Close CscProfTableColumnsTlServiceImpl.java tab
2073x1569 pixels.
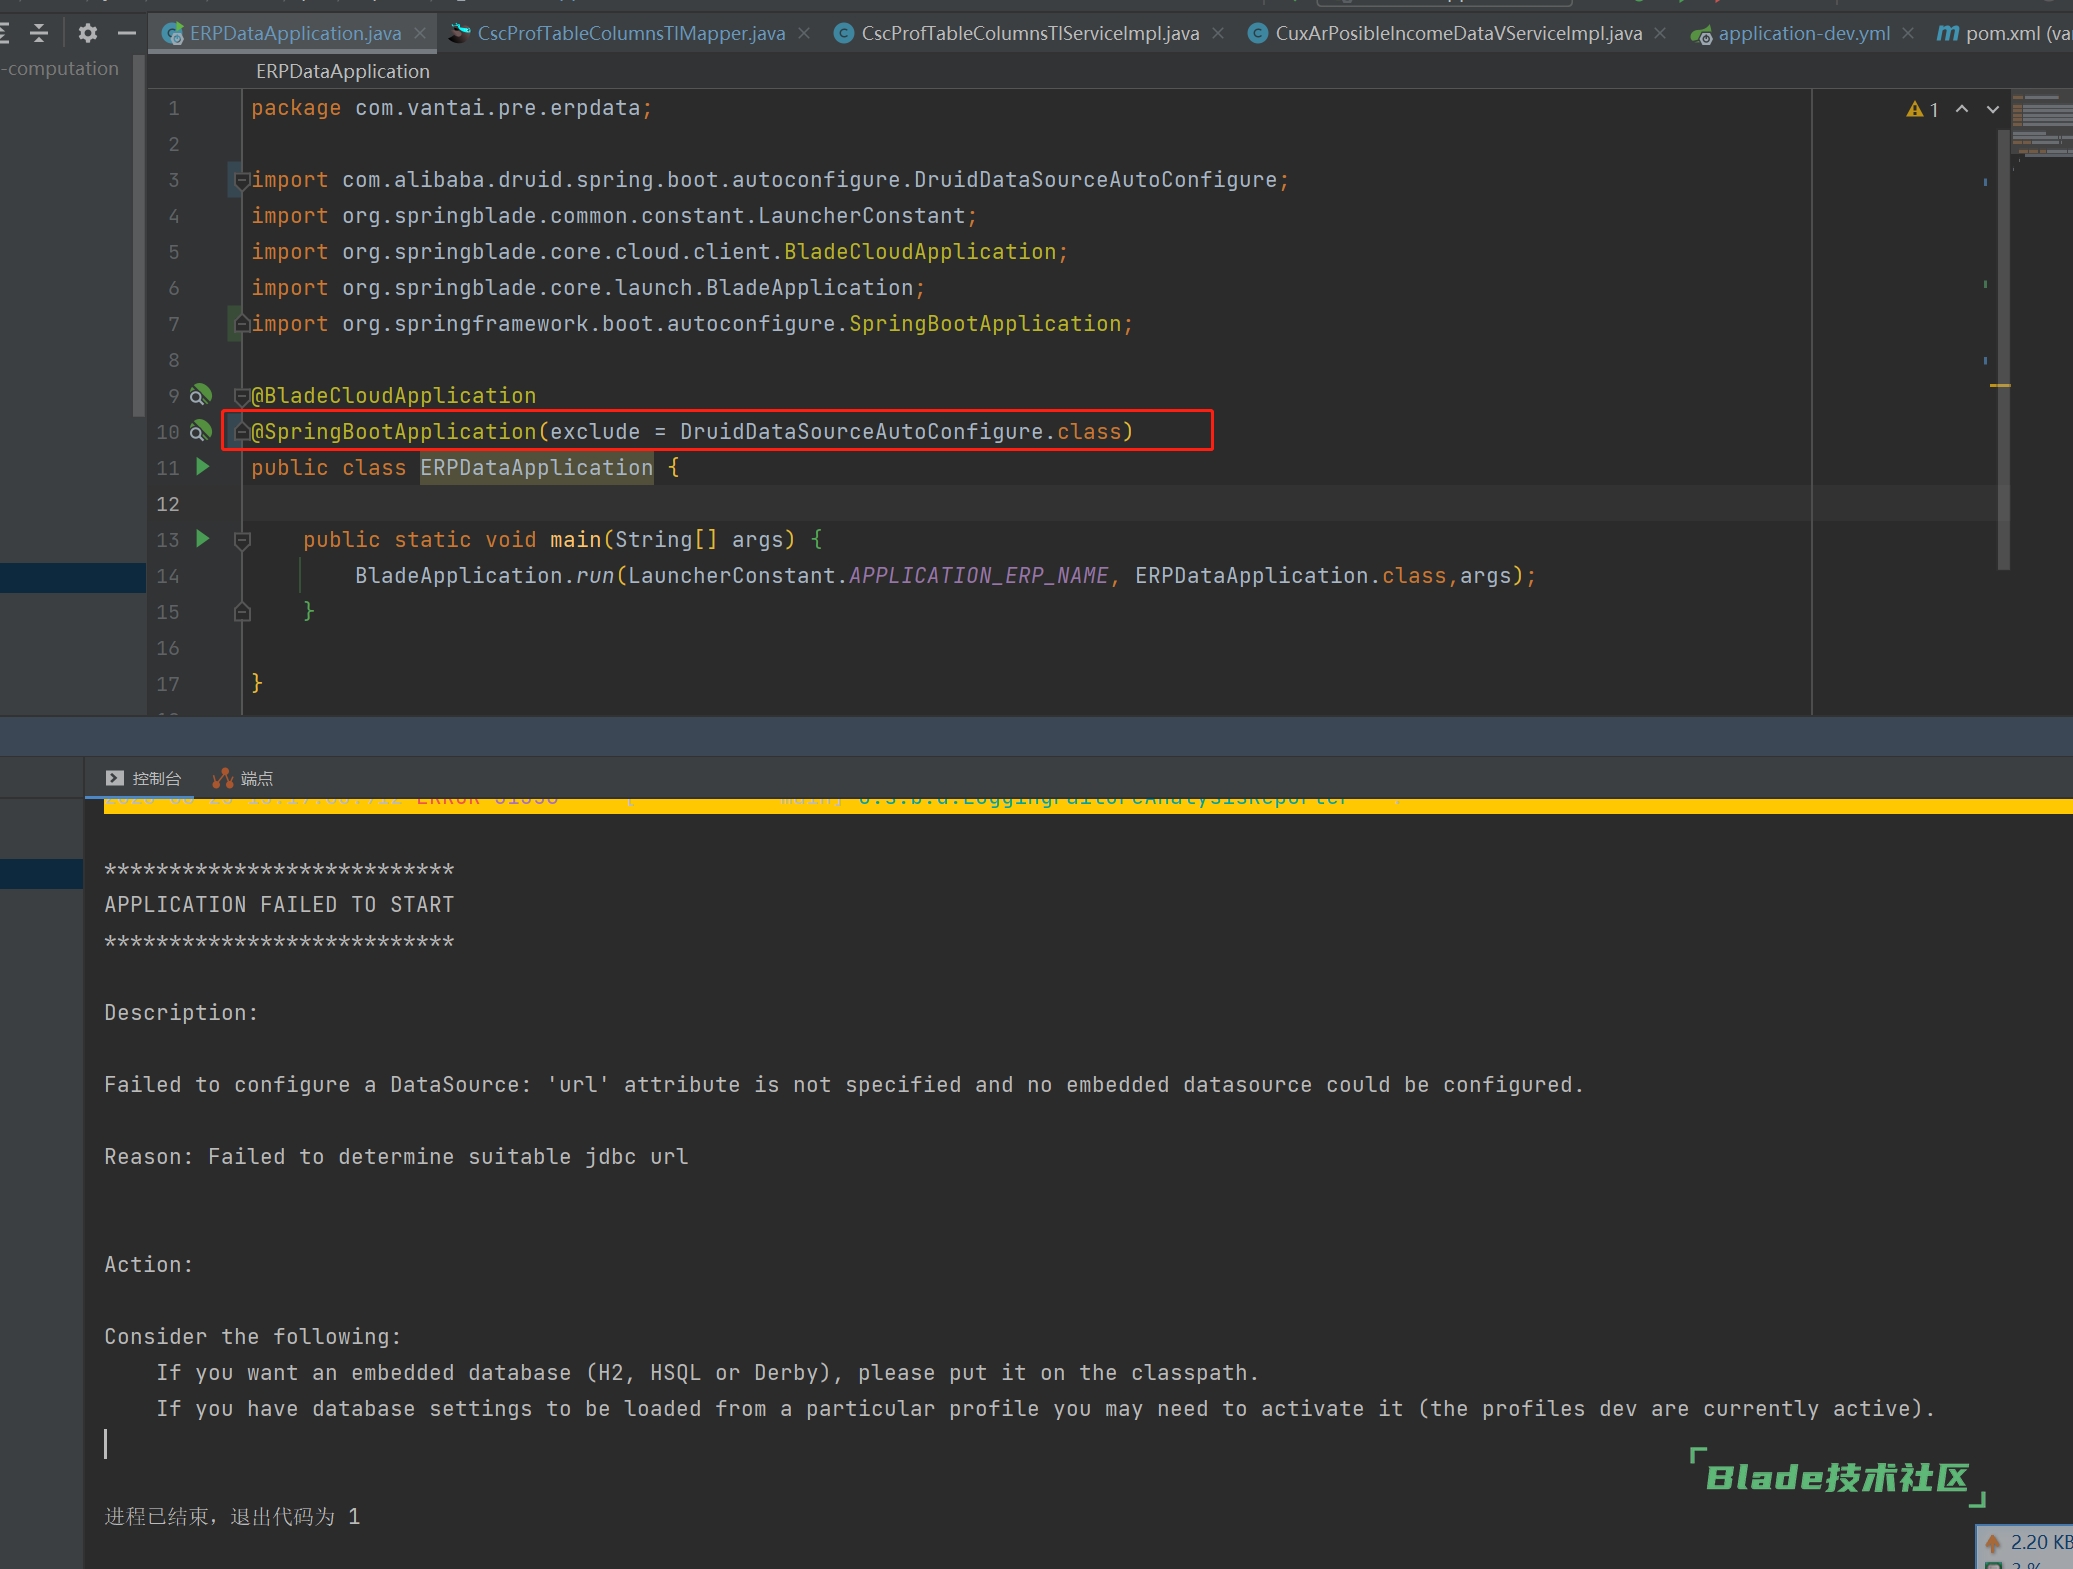[1218, 33]
